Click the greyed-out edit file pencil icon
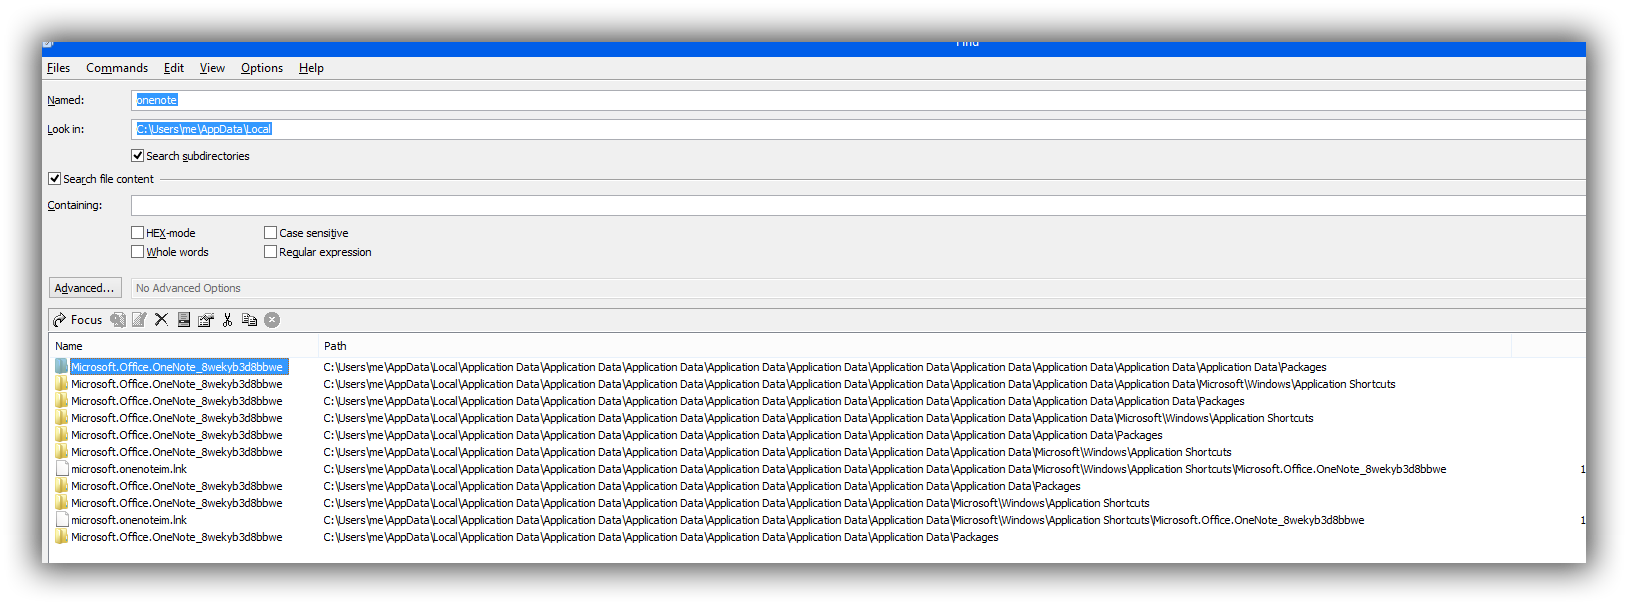 (139, 320)
